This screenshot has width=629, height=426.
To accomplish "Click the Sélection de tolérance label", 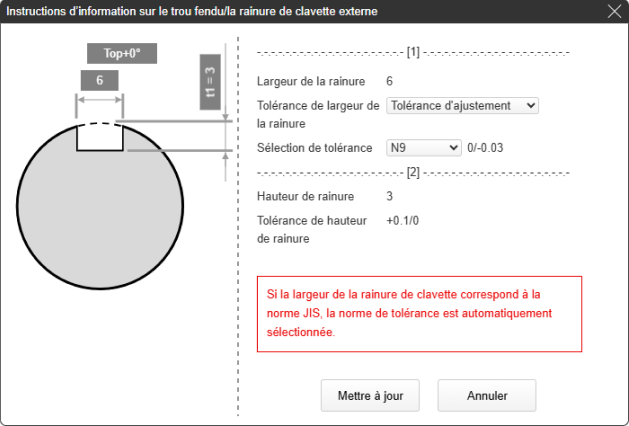I will point(314,147).
